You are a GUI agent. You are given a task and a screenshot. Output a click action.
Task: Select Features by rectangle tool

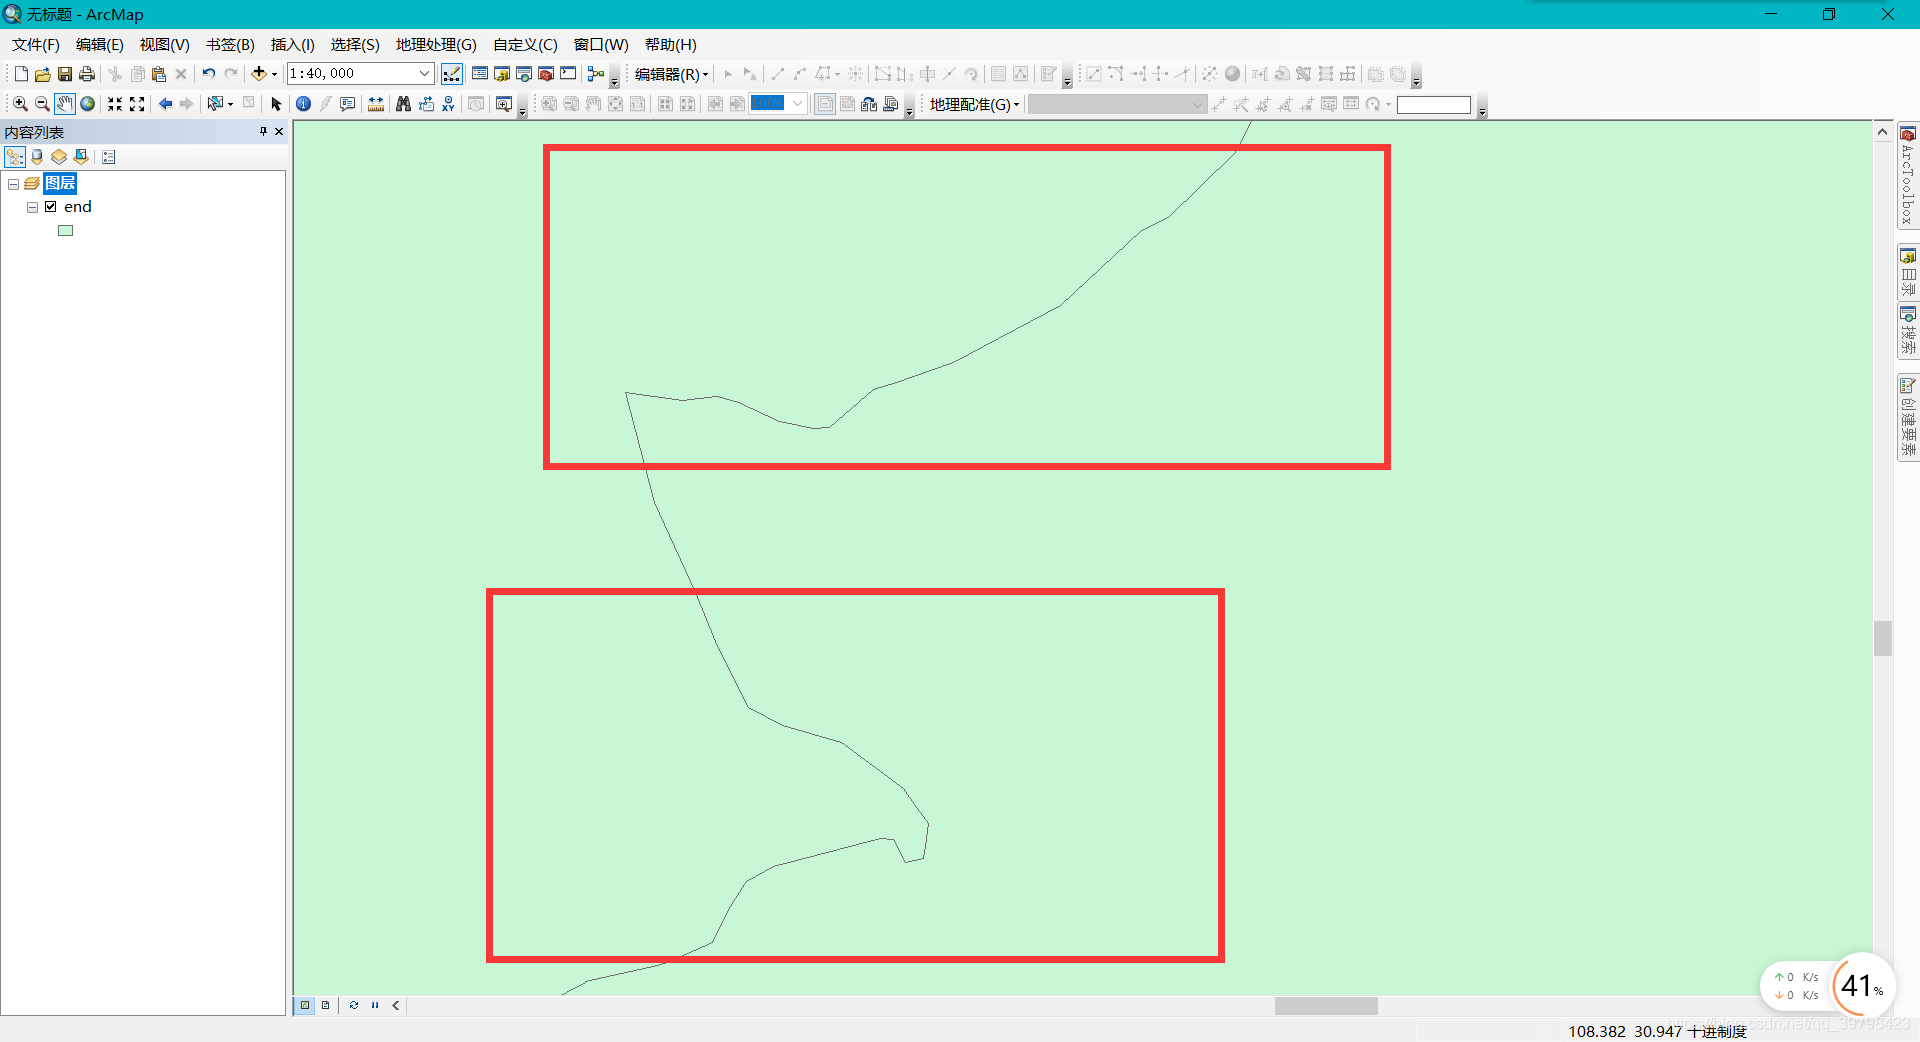click(214, 104)
